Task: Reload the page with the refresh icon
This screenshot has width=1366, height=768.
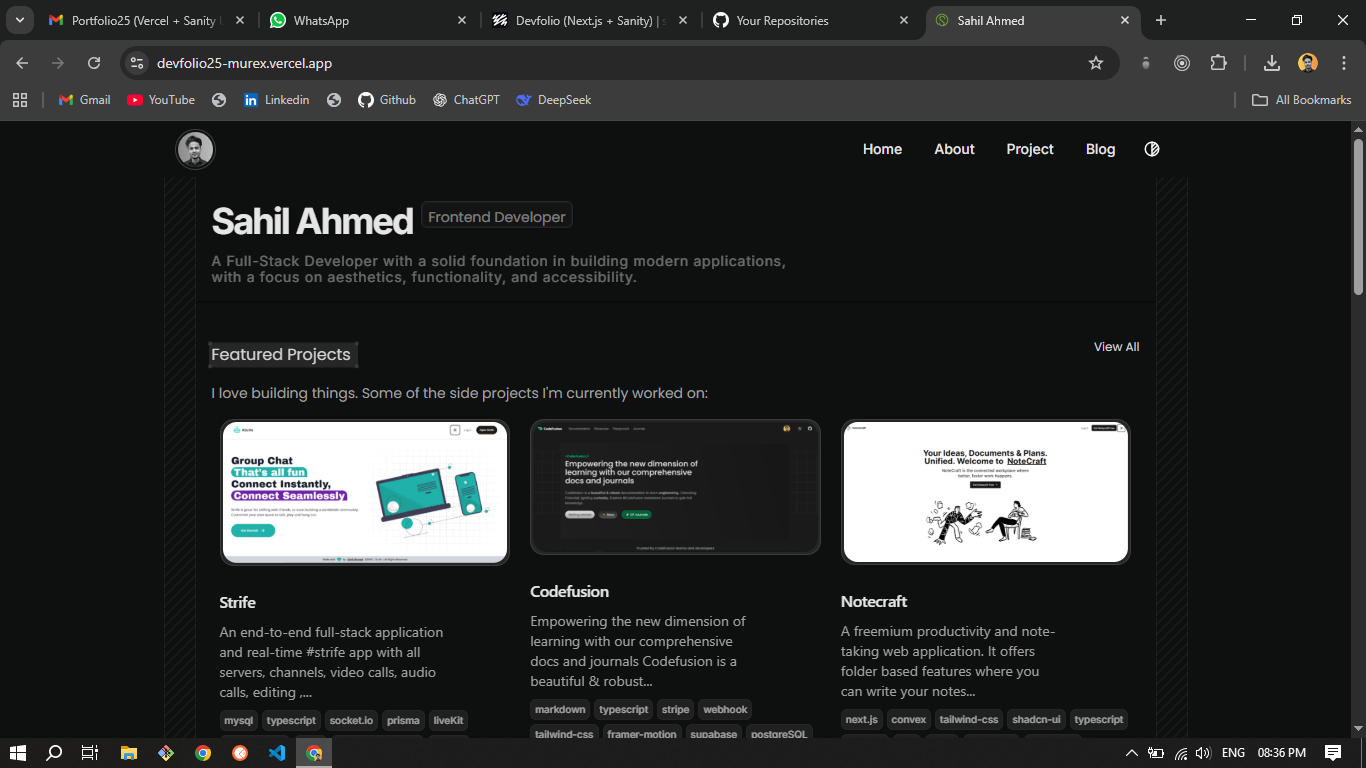Action: (x=94, y=63)
